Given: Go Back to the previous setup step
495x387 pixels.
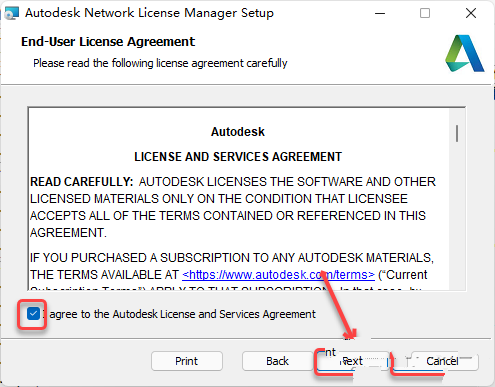Looking at the screenshot, I should pyautogui.click(x=277, y=361).
